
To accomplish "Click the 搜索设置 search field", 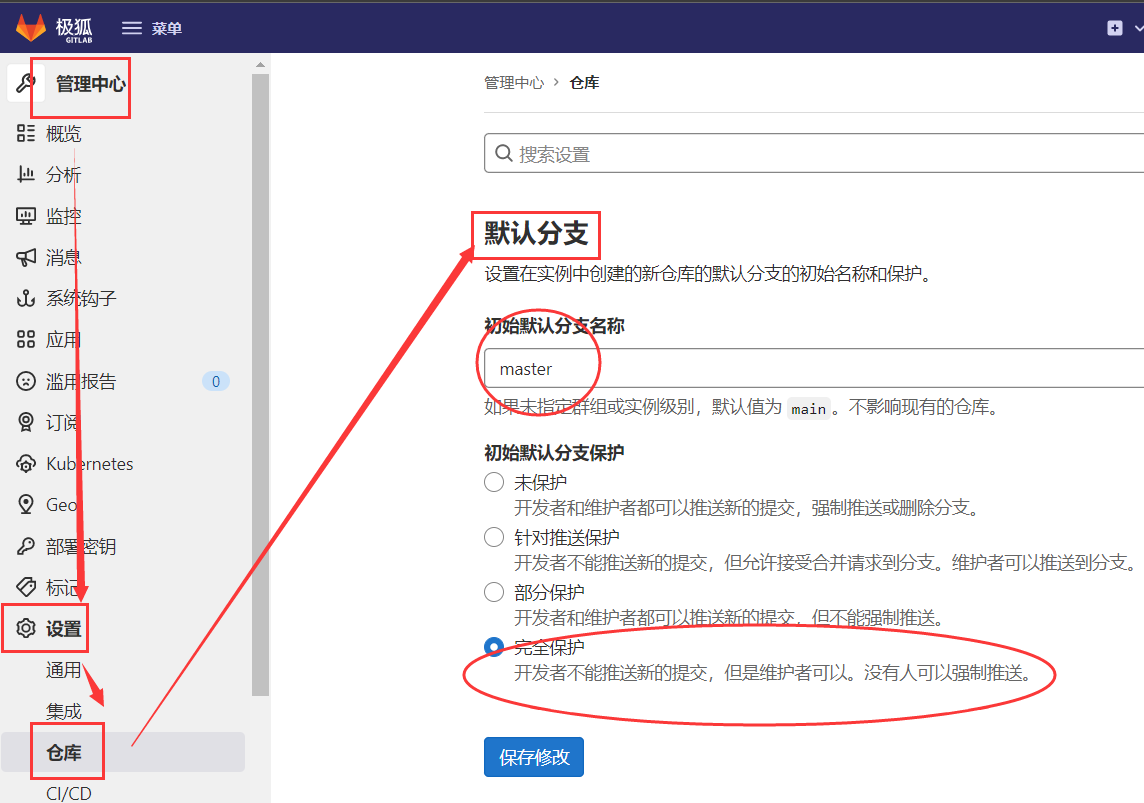I will [813, 153].
